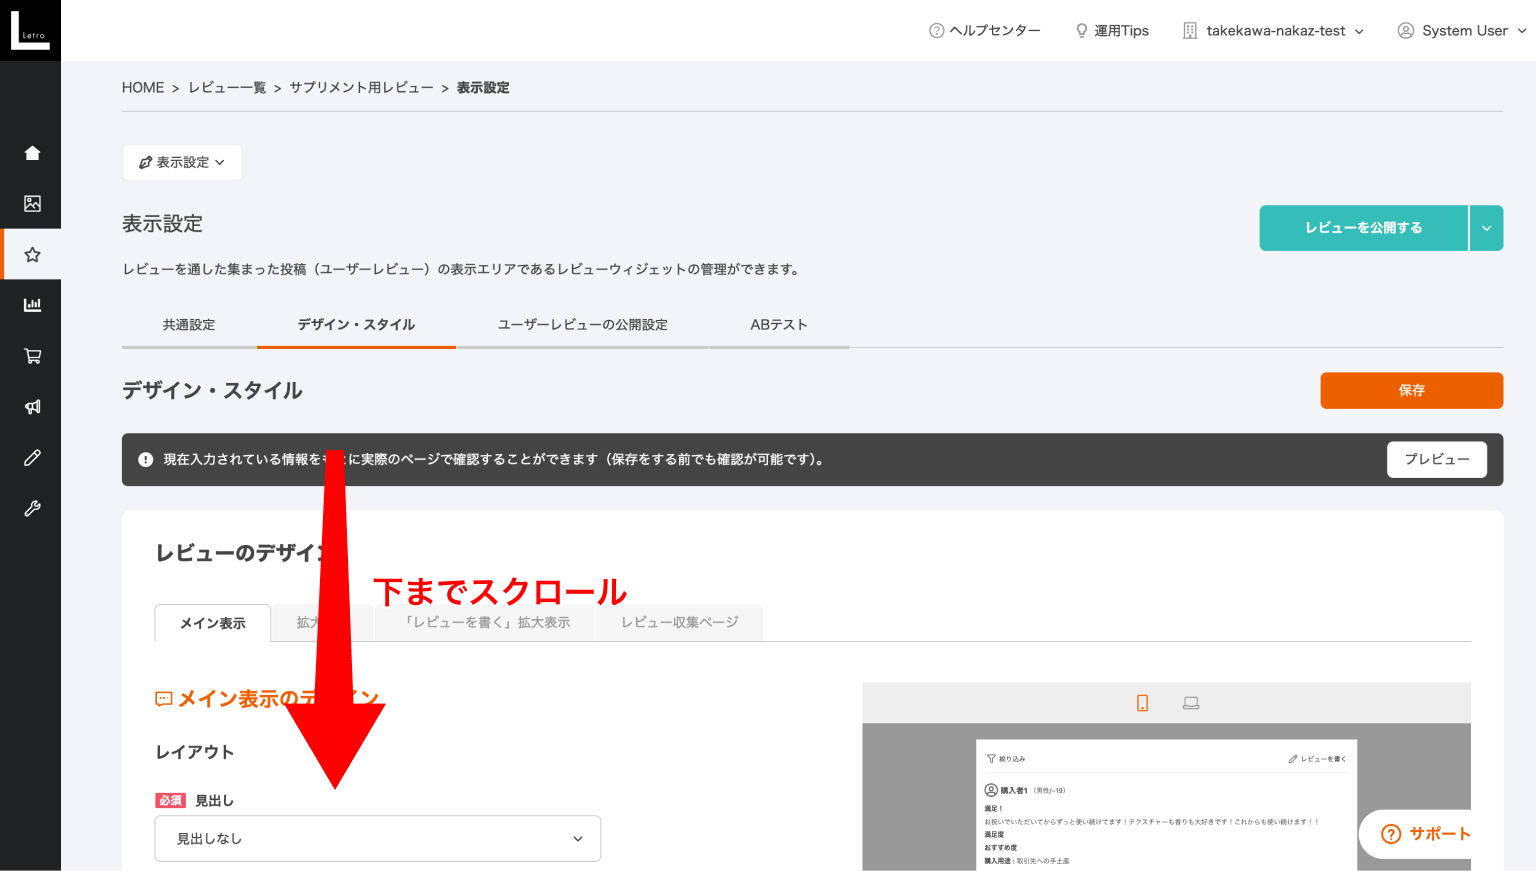Open the 表示設定 dropdown button
The height and width of the screenshot is (871, 1536).
click(182, 162)
